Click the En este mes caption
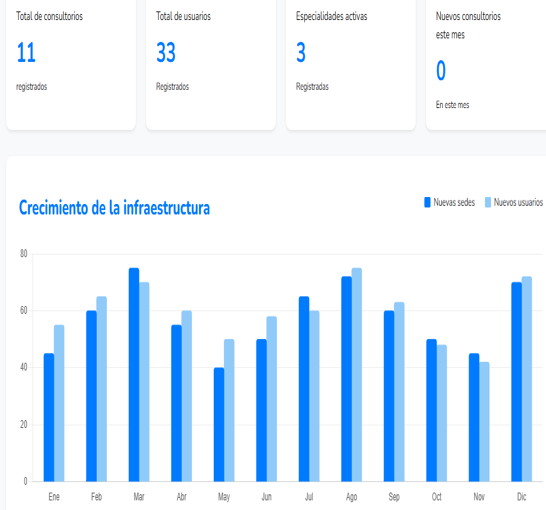This screenshot has height=510, width=546. pos(452,104)
